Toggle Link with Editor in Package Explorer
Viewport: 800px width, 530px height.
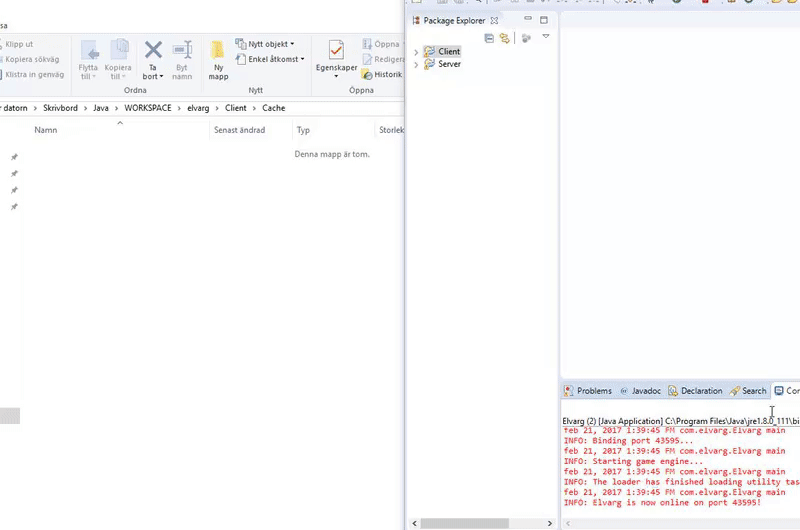pos(505,38)
